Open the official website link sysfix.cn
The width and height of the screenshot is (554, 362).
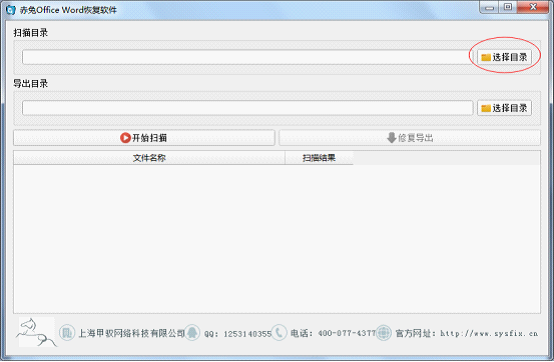[489, 333]
